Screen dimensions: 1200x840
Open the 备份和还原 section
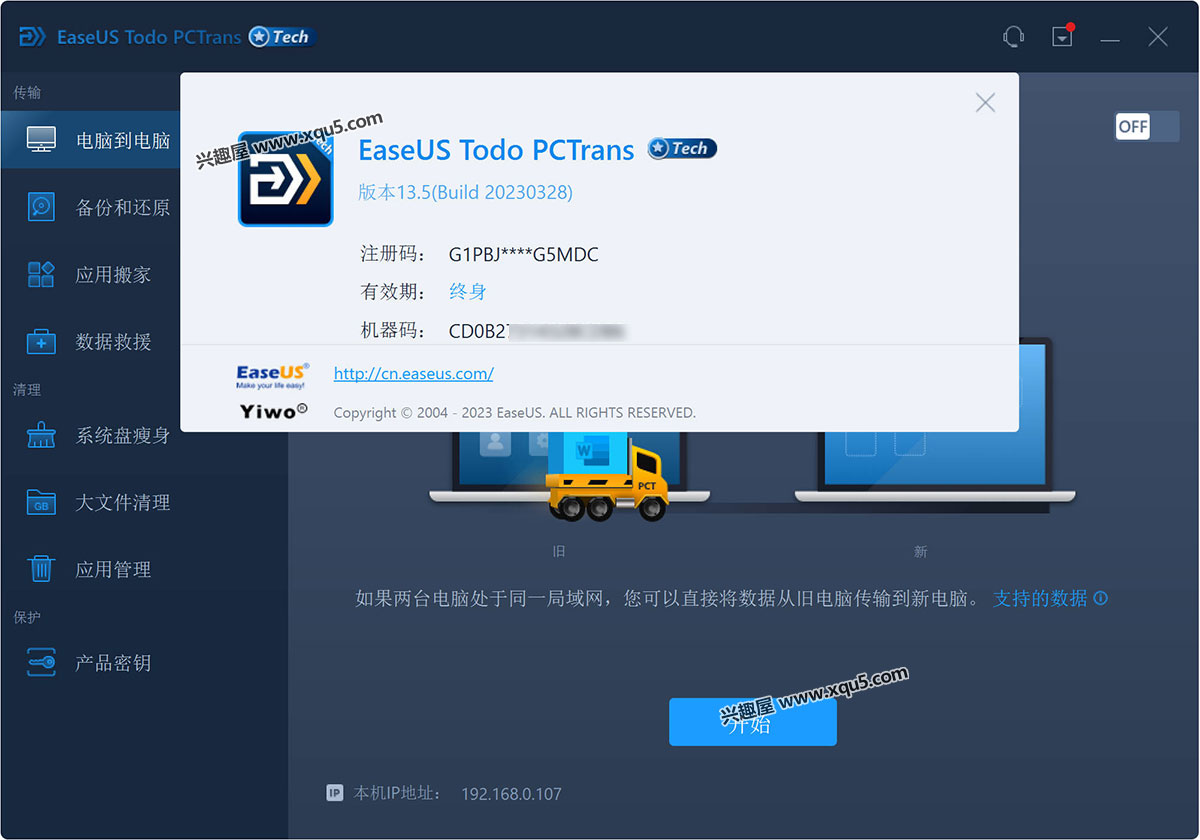point(122,207)
